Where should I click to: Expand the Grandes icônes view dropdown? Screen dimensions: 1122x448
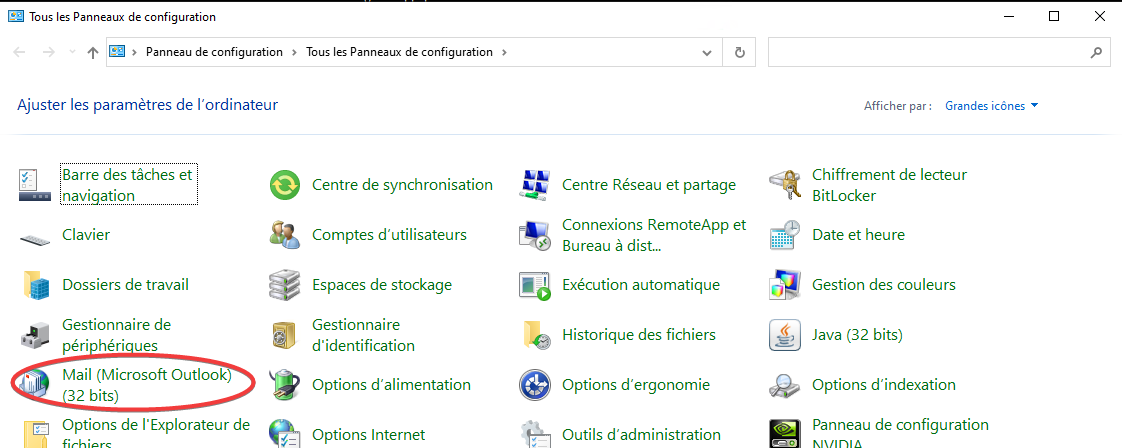[x=1034, y=106]
